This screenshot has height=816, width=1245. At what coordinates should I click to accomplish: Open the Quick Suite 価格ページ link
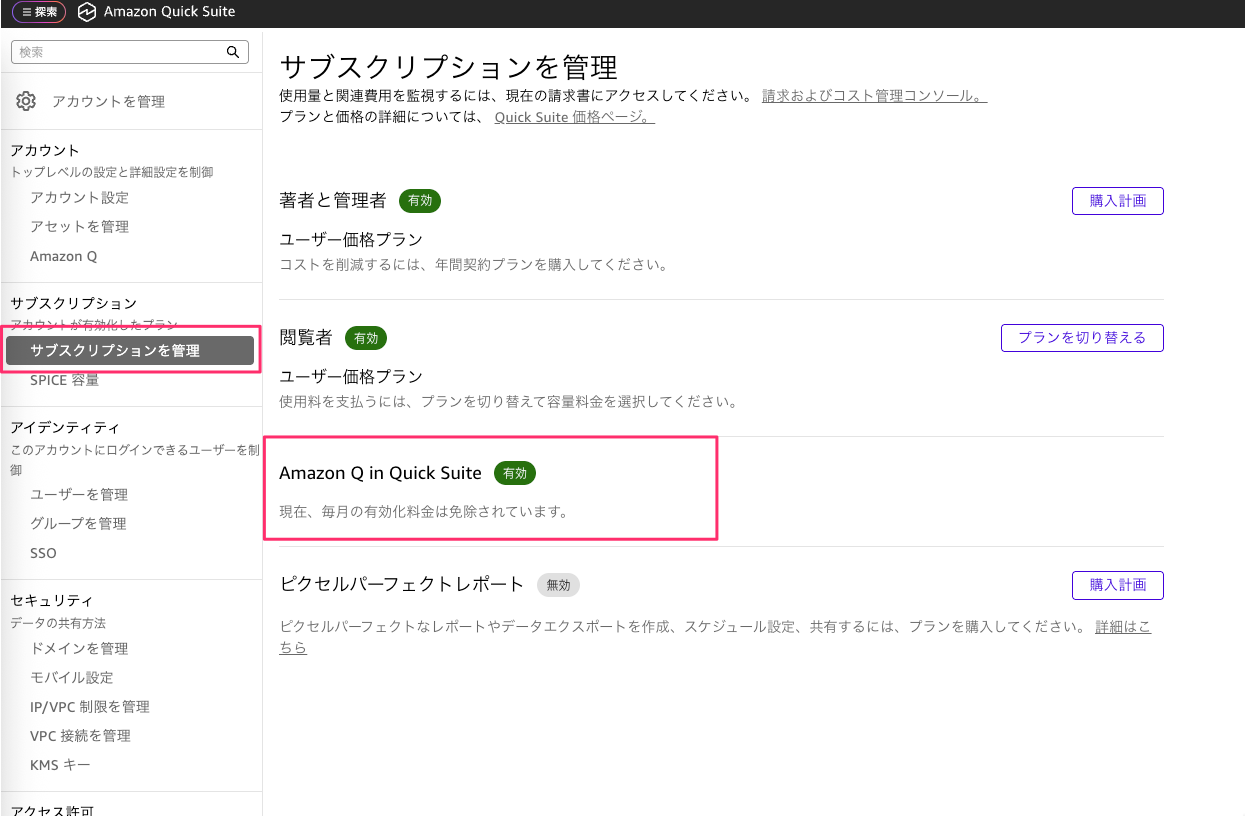pos(574,117)
